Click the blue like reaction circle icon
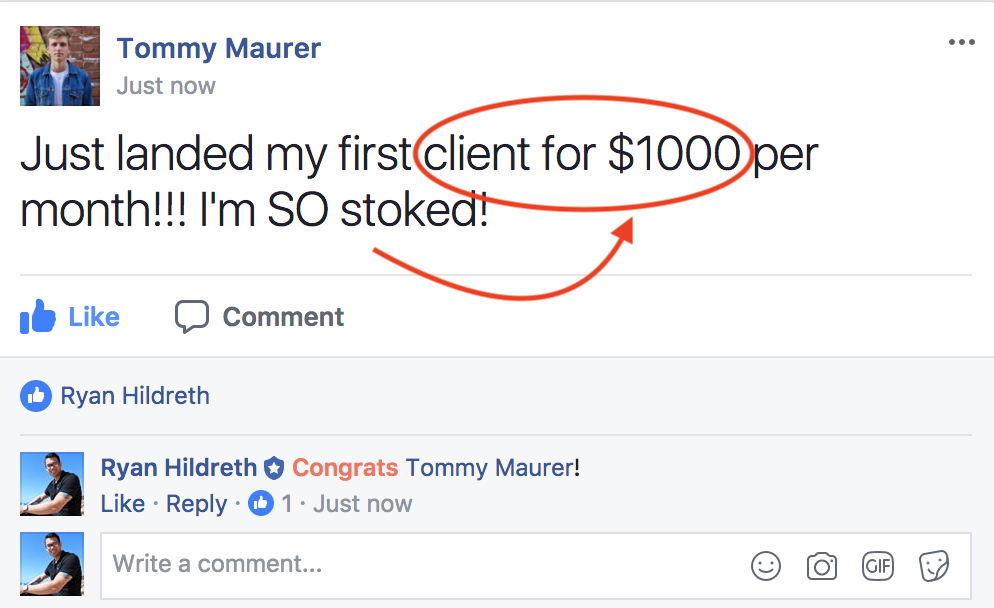994x608 pixels. [x=36, y=396]
